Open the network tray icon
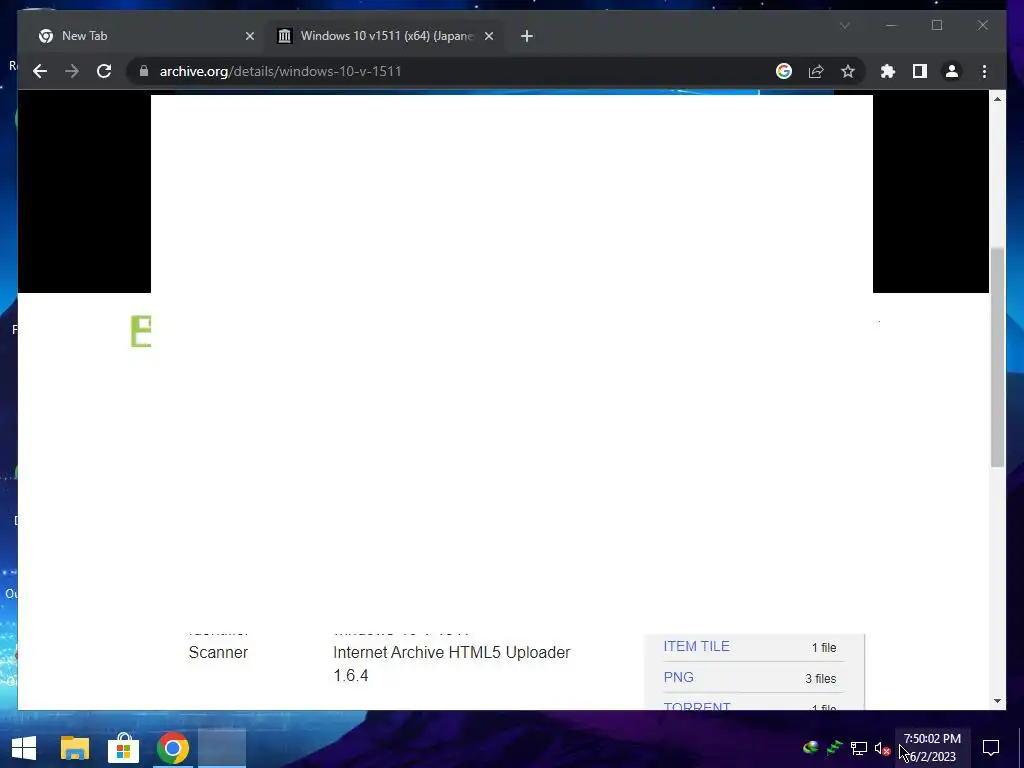Screen dimensions: 1024x768 tap(858, 748)
